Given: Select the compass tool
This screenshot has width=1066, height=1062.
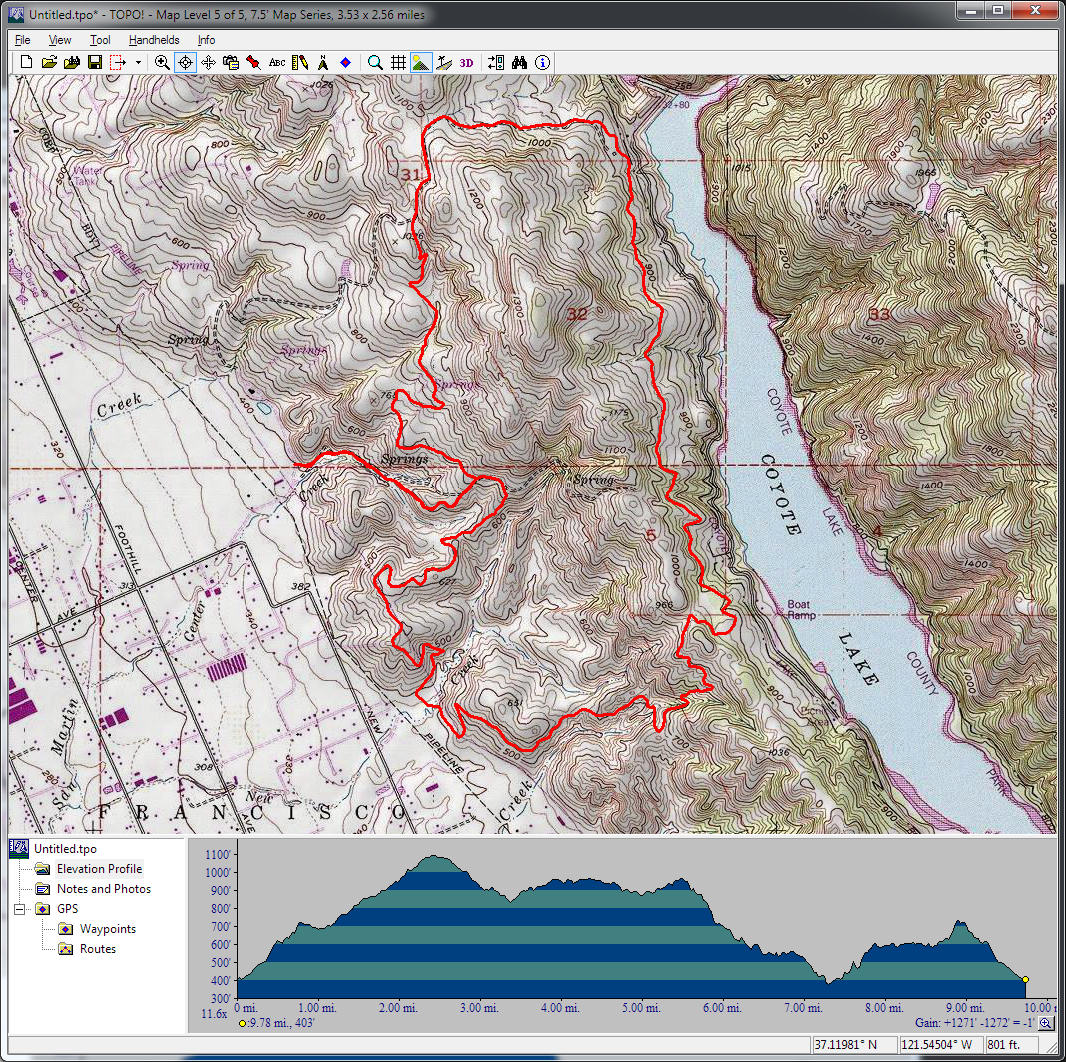Looking at the screenshot, I should [323, 62].
